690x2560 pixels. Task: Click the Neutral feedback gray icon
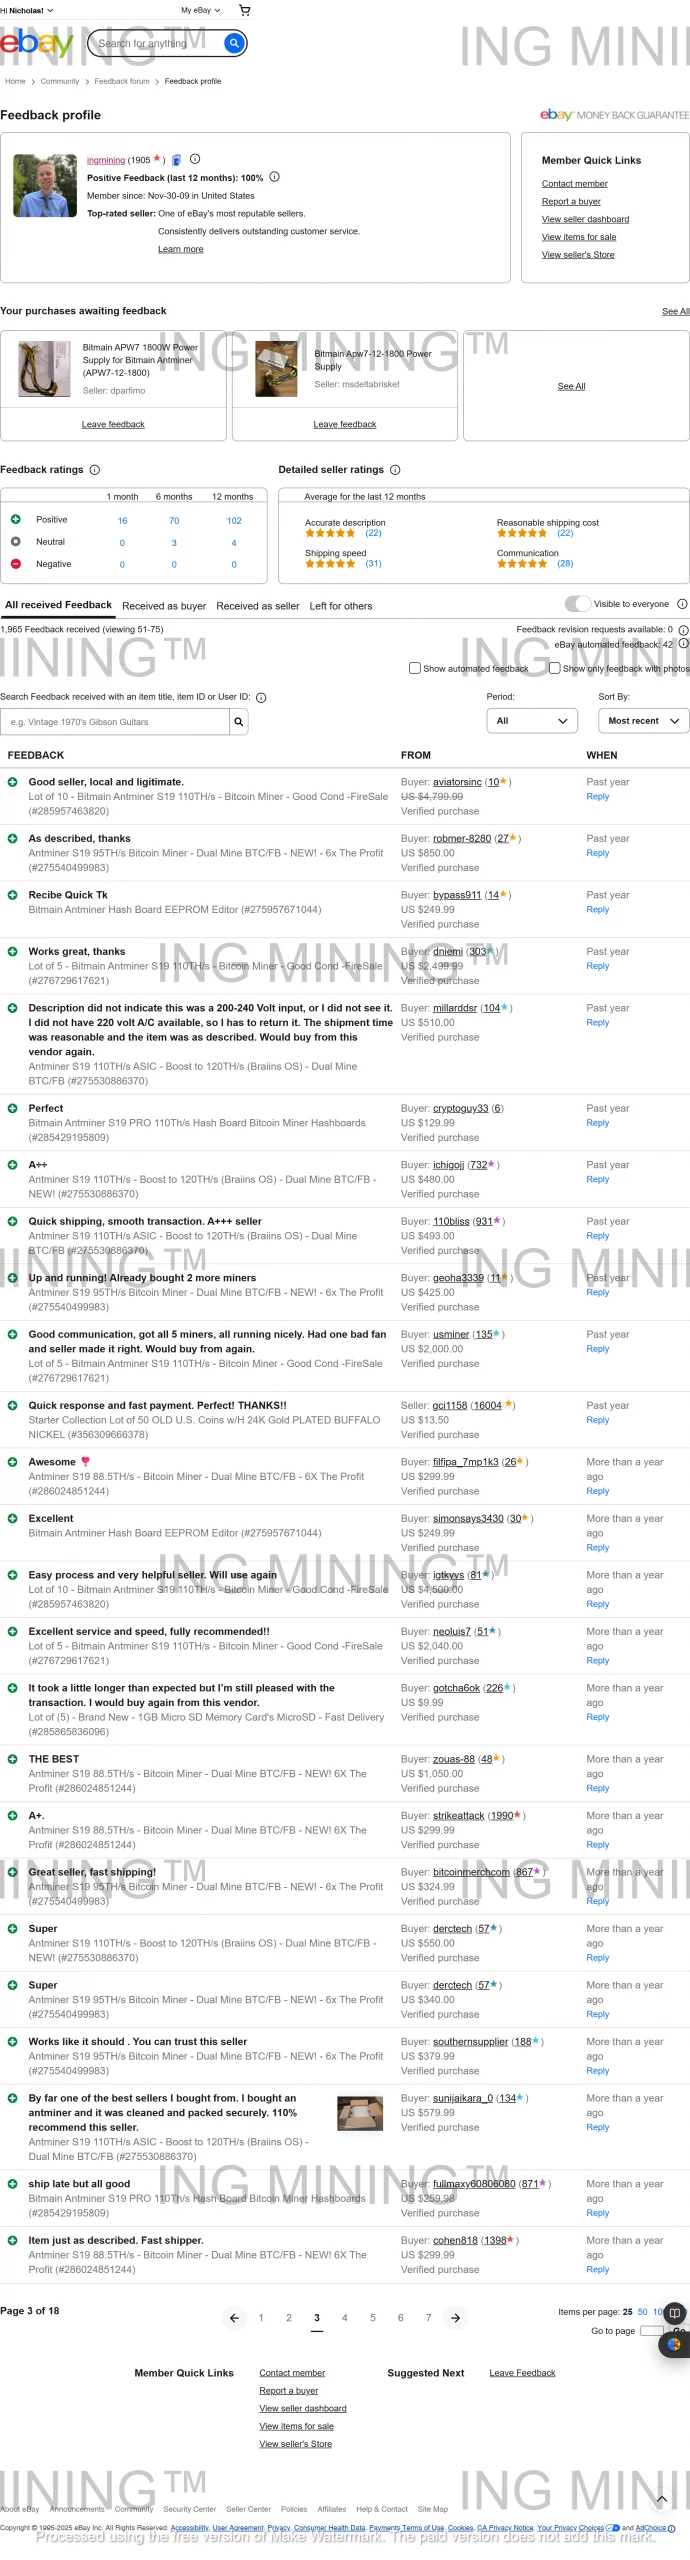click(x=15, y=541)
